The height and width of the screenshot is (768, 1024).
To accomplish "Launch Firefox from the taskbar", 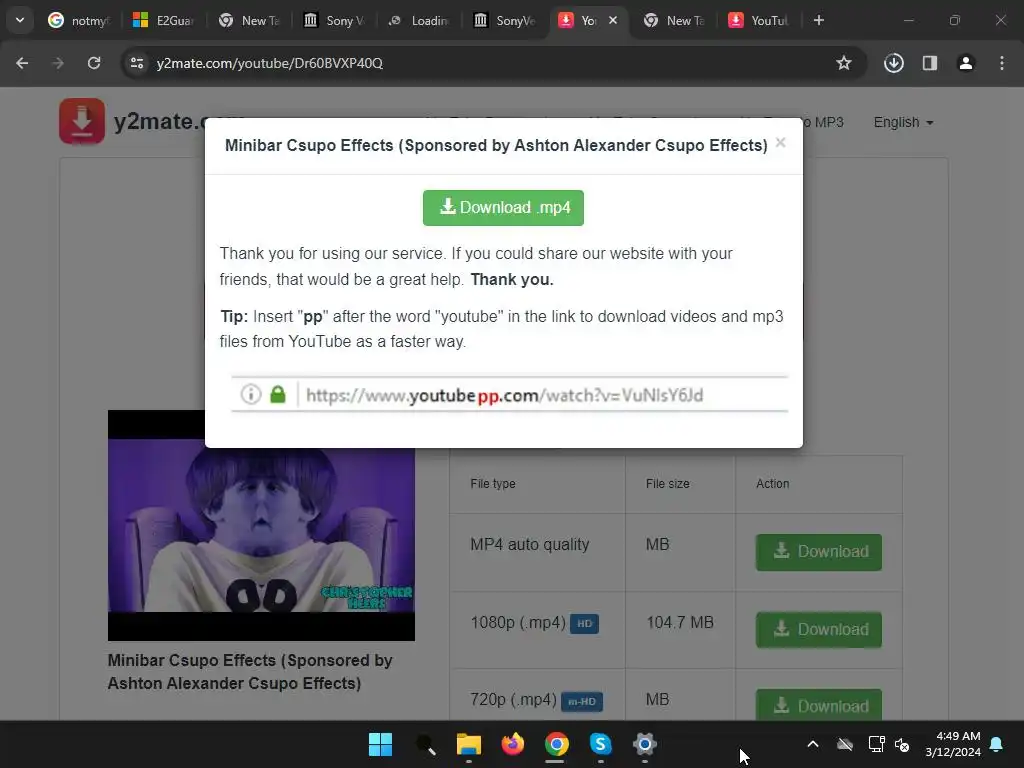I will (x=513, y=744).
